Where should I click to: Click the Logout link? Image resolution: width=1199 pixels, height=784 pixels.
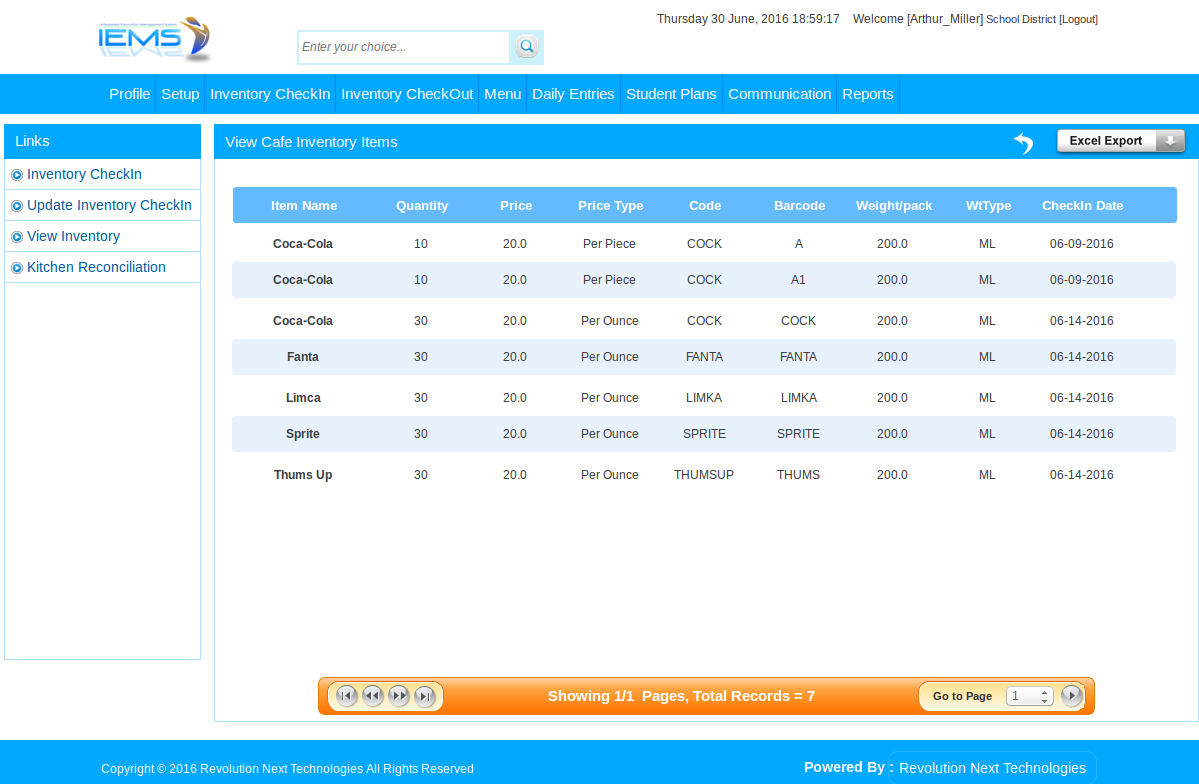(1078, 19)
